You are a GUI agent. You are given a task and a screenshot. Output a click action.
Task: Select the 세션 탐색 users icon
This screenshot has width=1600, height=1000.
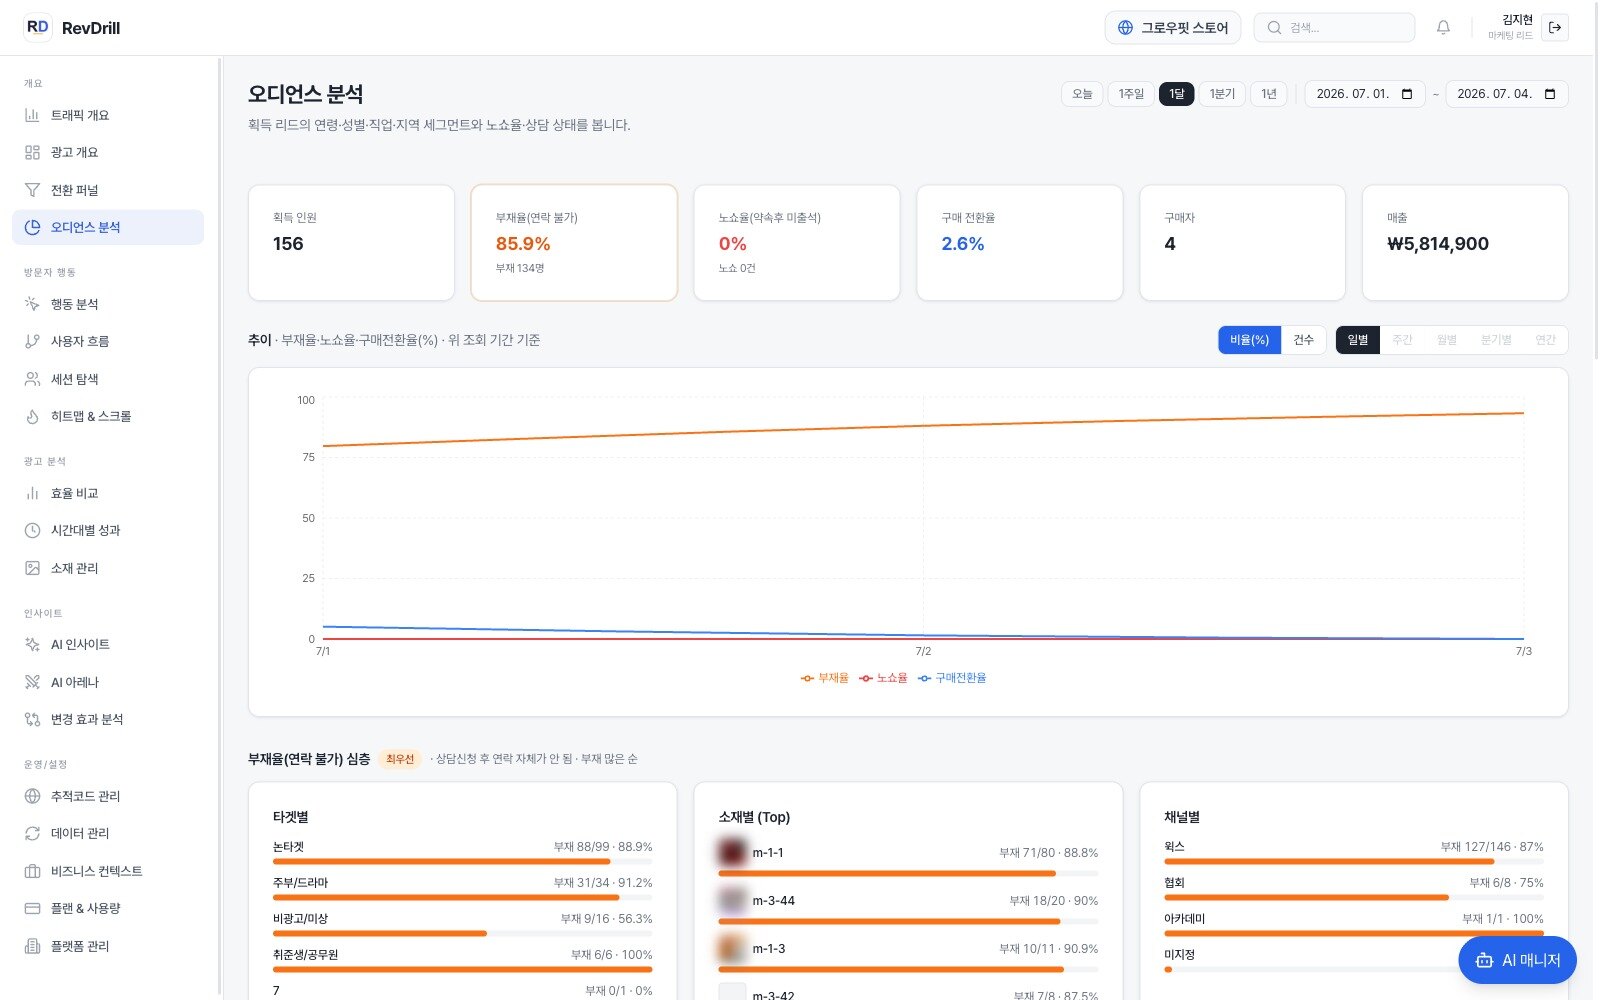32,379
